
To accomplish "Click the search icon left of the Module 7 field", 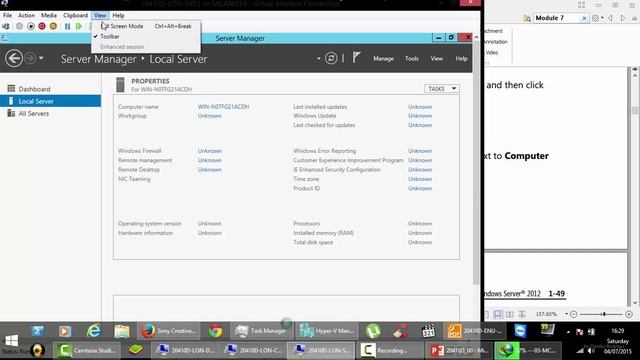I will tap(527, 18).
